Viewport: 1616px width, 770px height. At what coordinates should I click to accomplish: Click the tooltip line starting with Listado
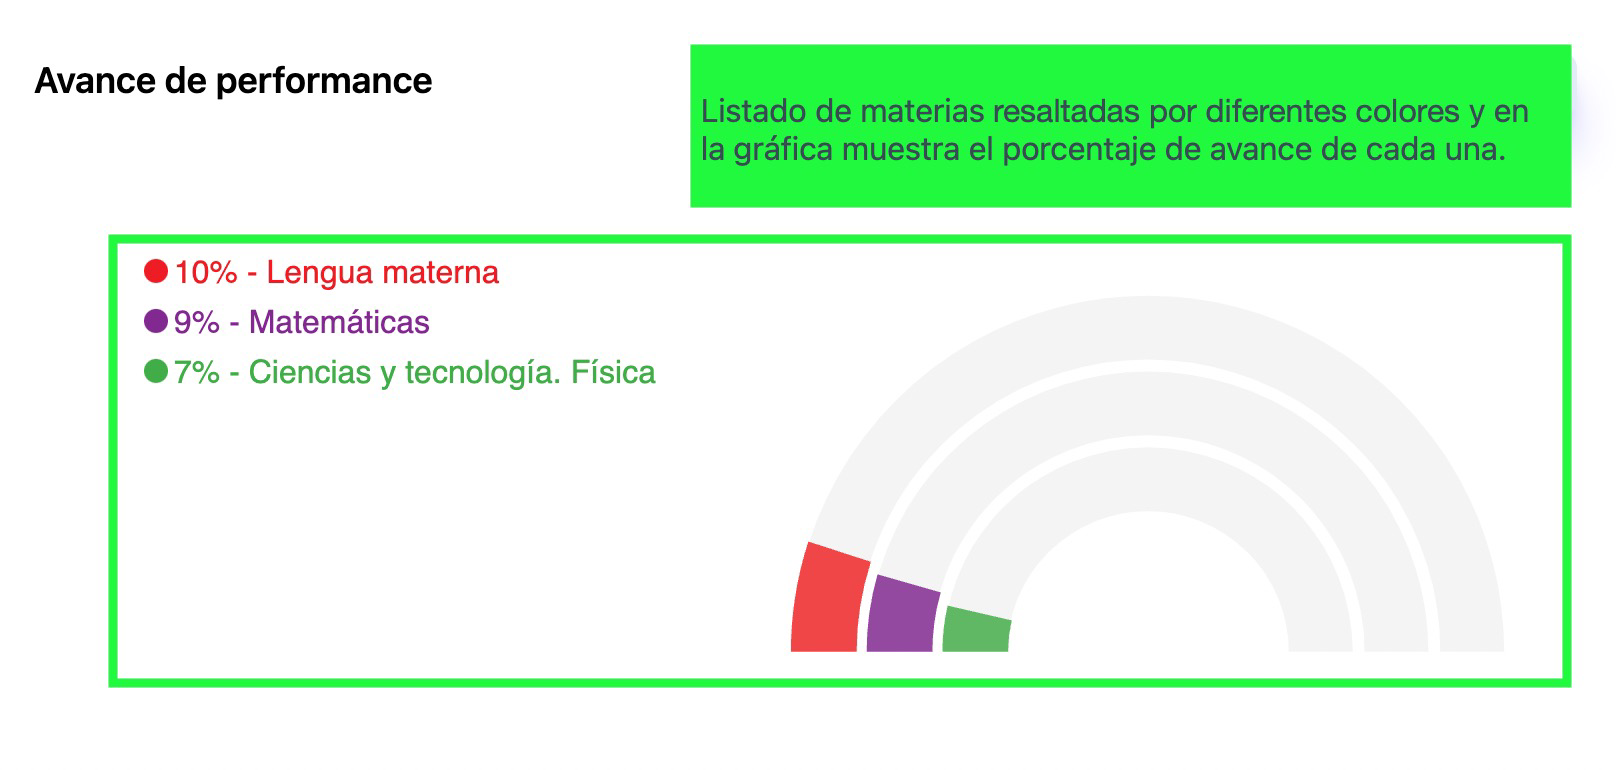pos(1114,111)
